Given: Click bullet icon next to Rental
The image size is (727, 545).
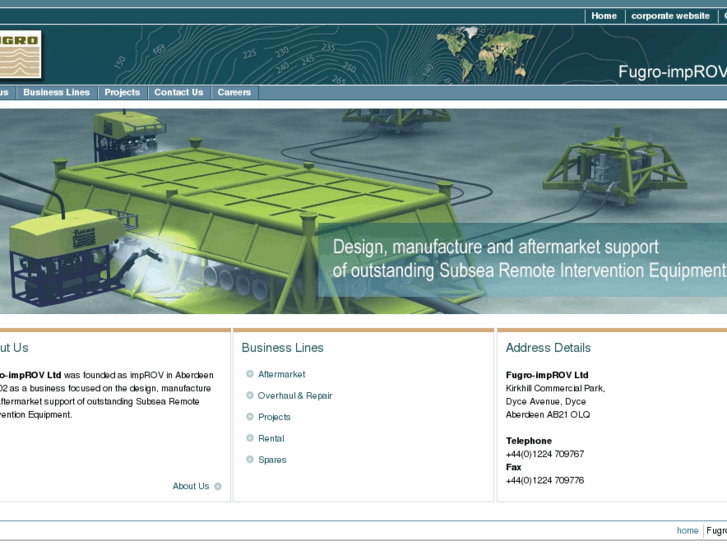Looking at the screenshot, I should [x=250, y=438].
